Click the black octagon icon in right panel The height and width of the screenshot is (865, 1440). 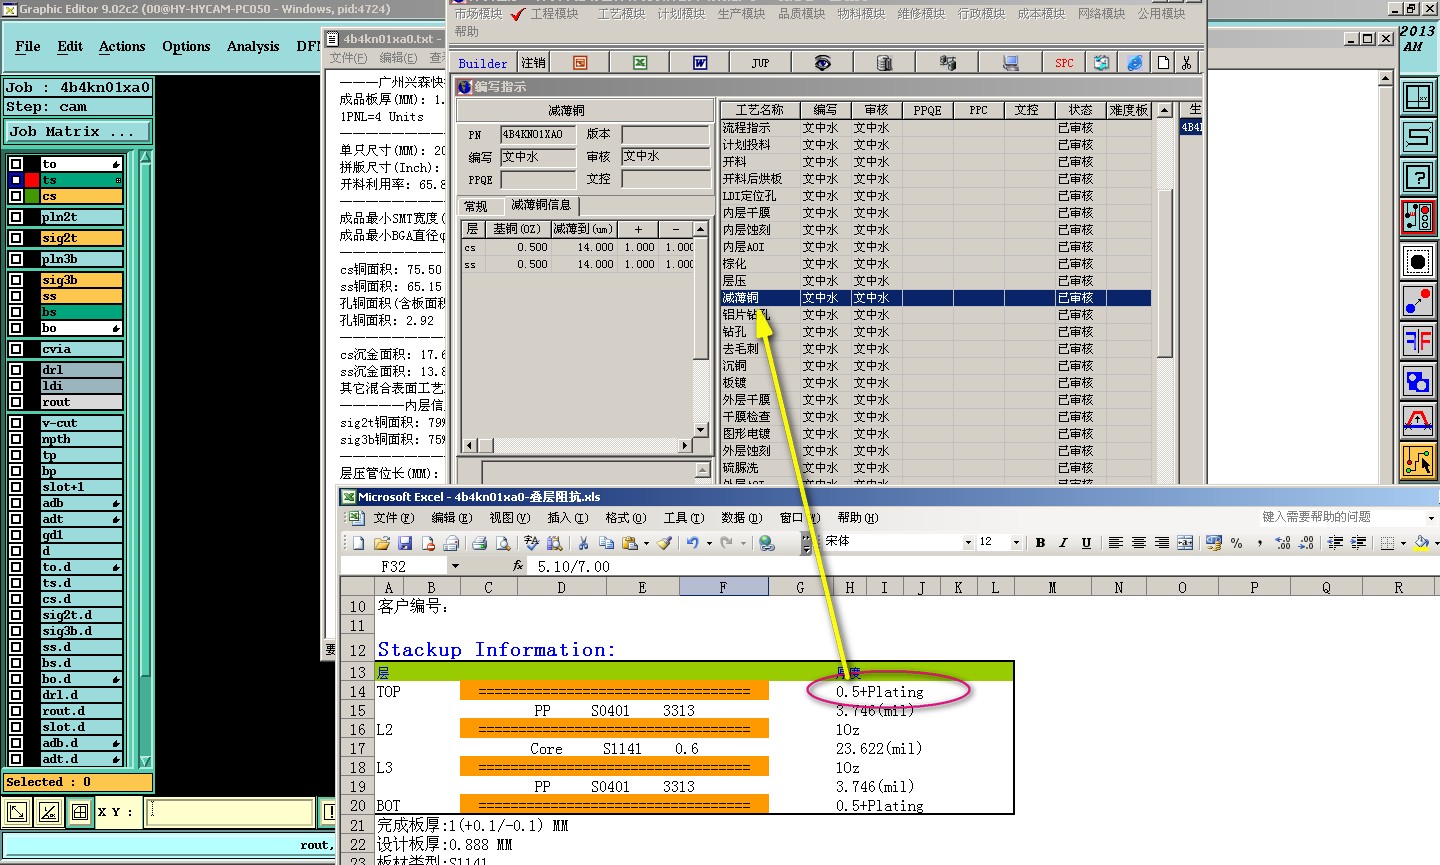(x=1418, y=262)
